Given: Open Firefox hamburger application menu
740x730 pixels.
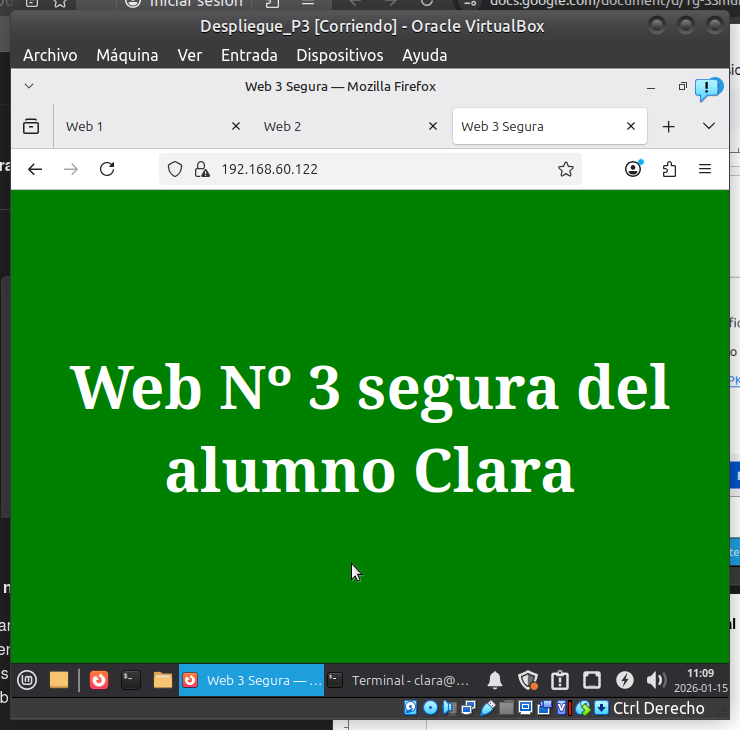Looking at the screenshot, I should [x=705, y=169].
